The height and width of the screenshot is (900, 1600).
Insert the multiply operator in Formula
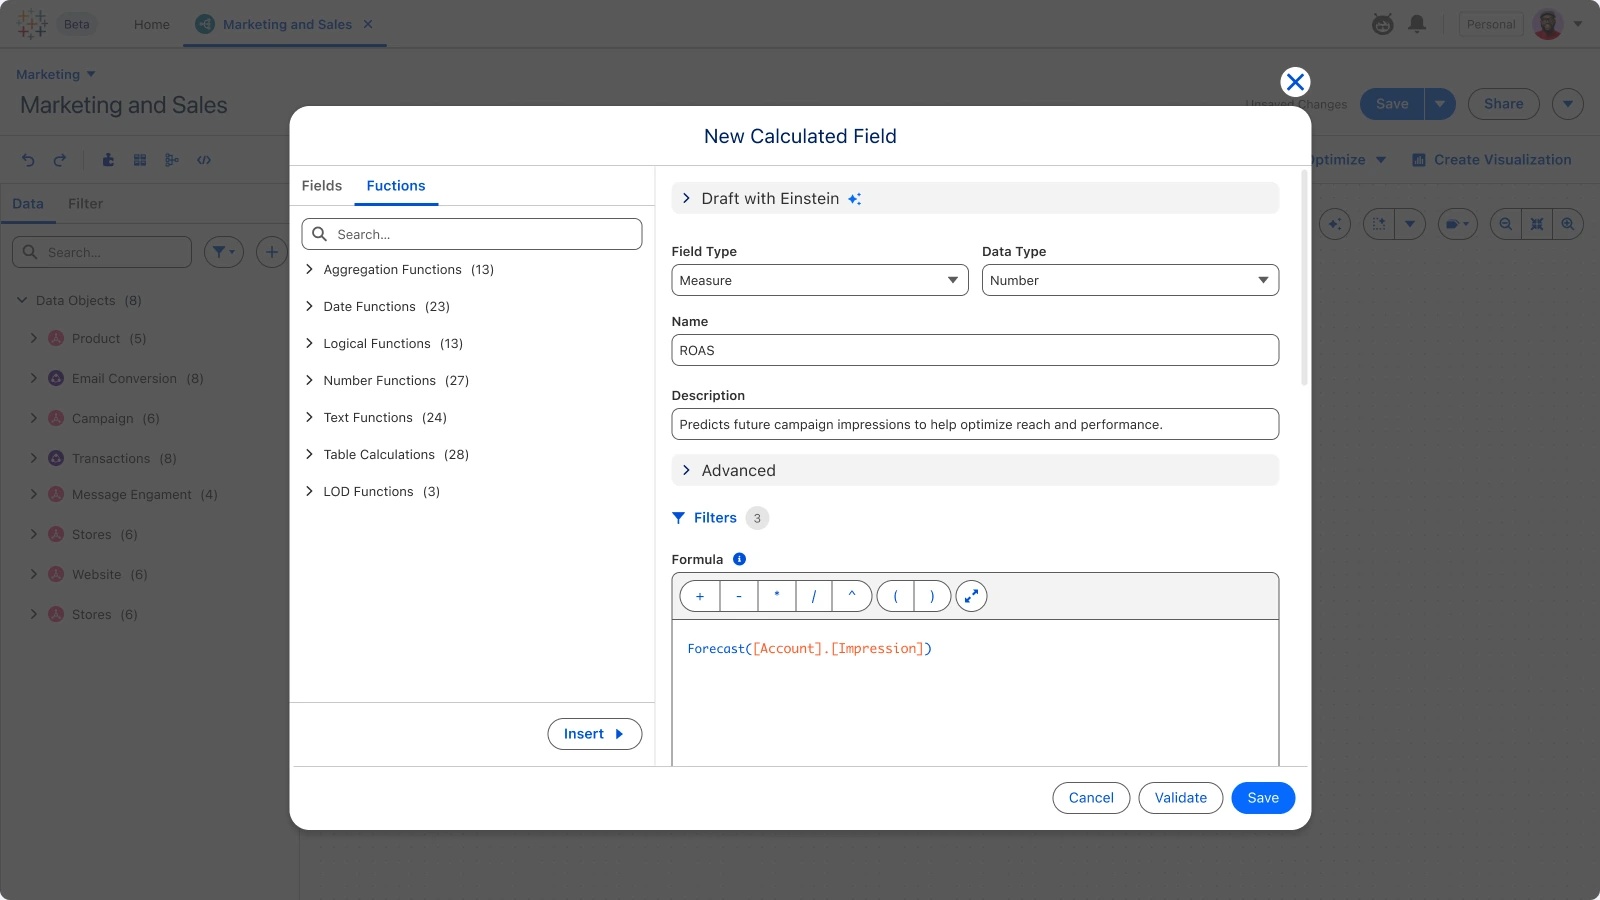pyautogui.click(x=777, y=596)
